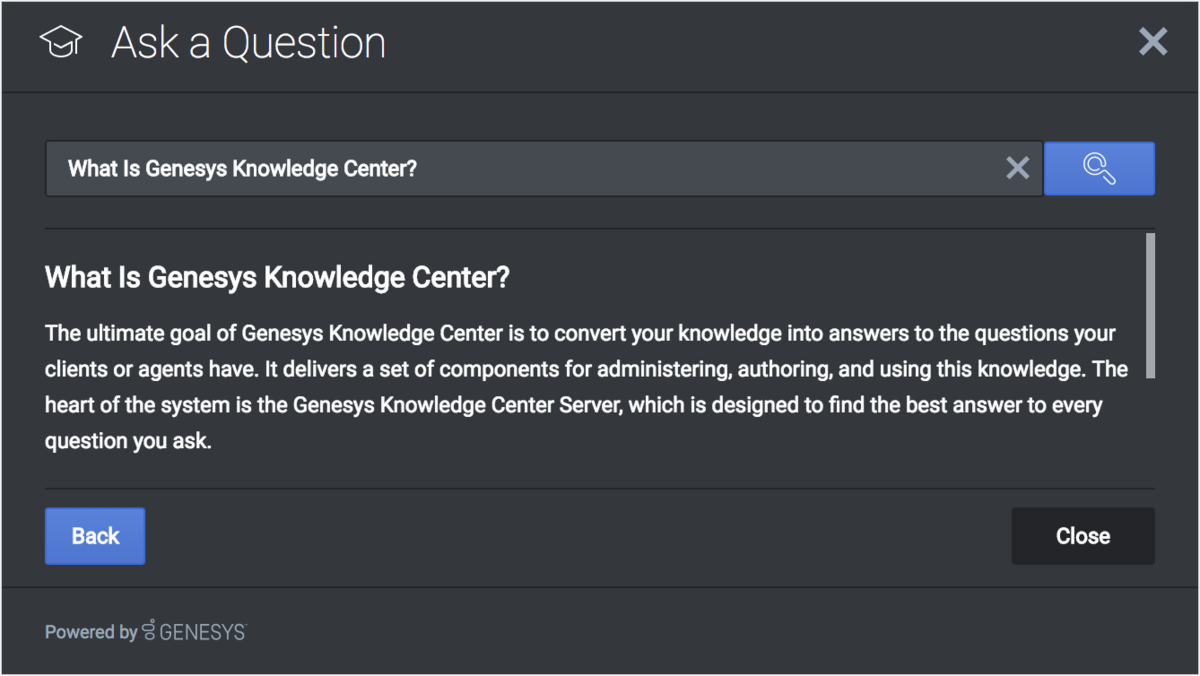1200x676 pixels.
Task: Click the paragraph line starting "clients or agents have"
Action: 586,369
